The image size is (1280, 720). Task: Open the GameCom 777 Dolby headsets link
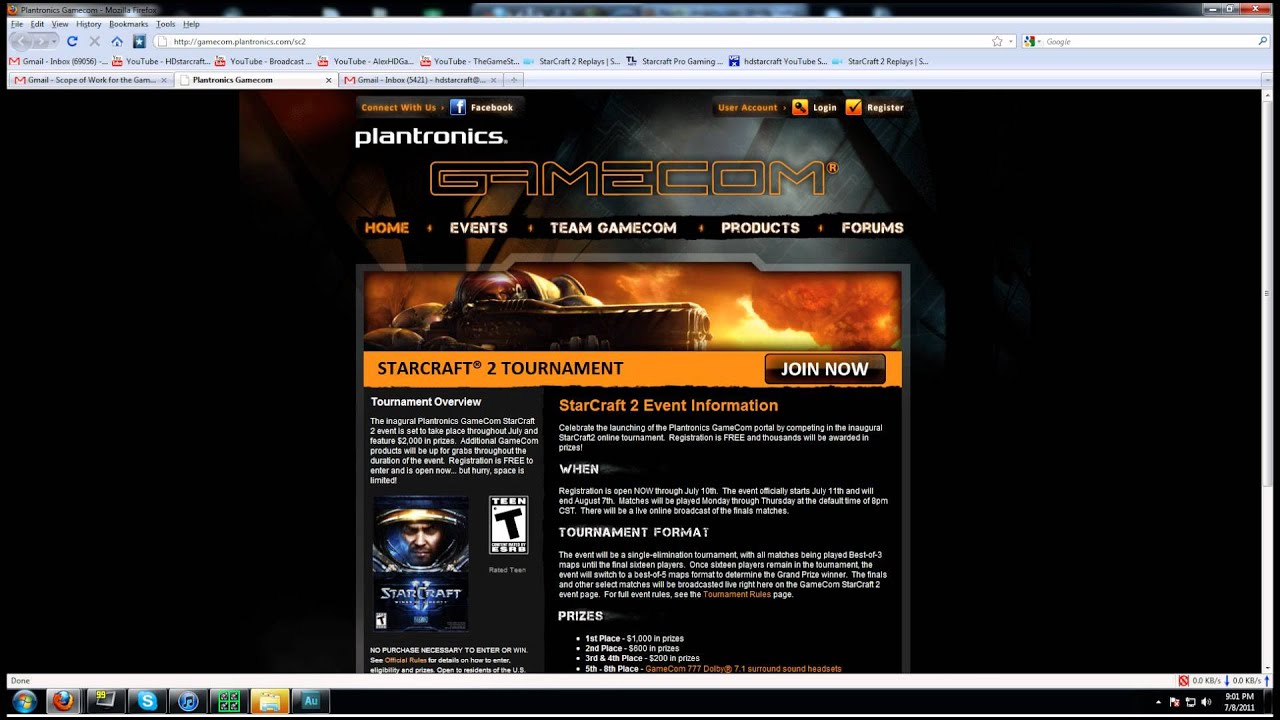tap(743, 669)
